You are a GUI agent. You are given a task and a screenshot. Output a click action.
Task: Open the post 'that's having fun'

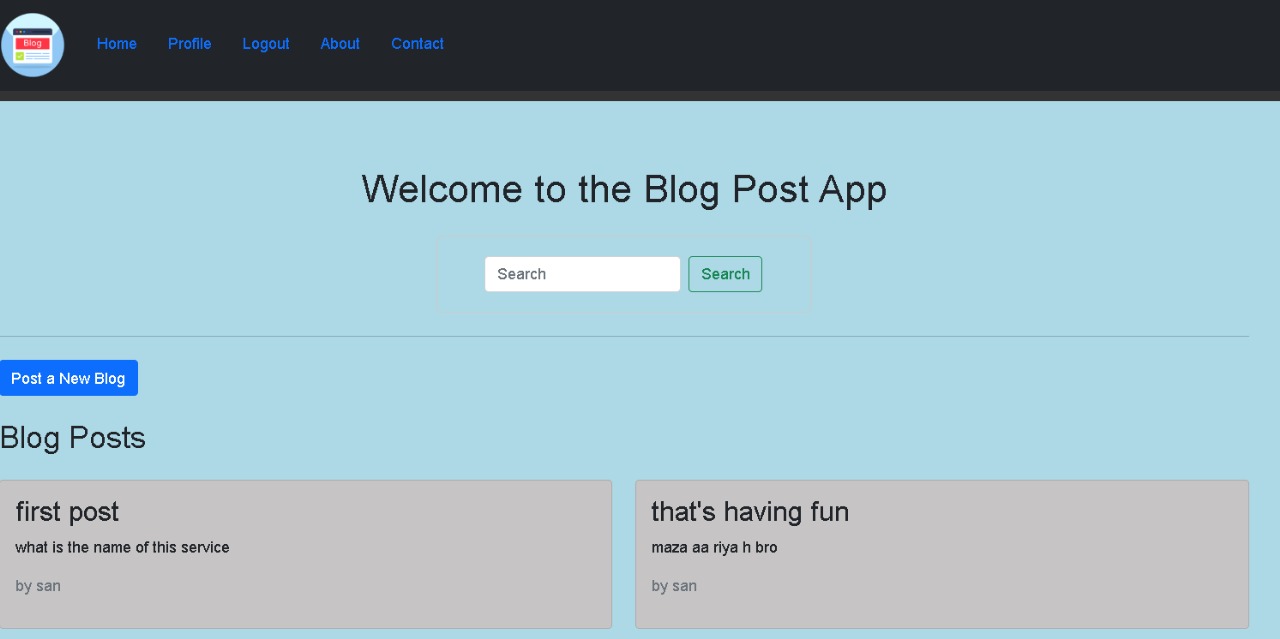(x=750, y=511)
